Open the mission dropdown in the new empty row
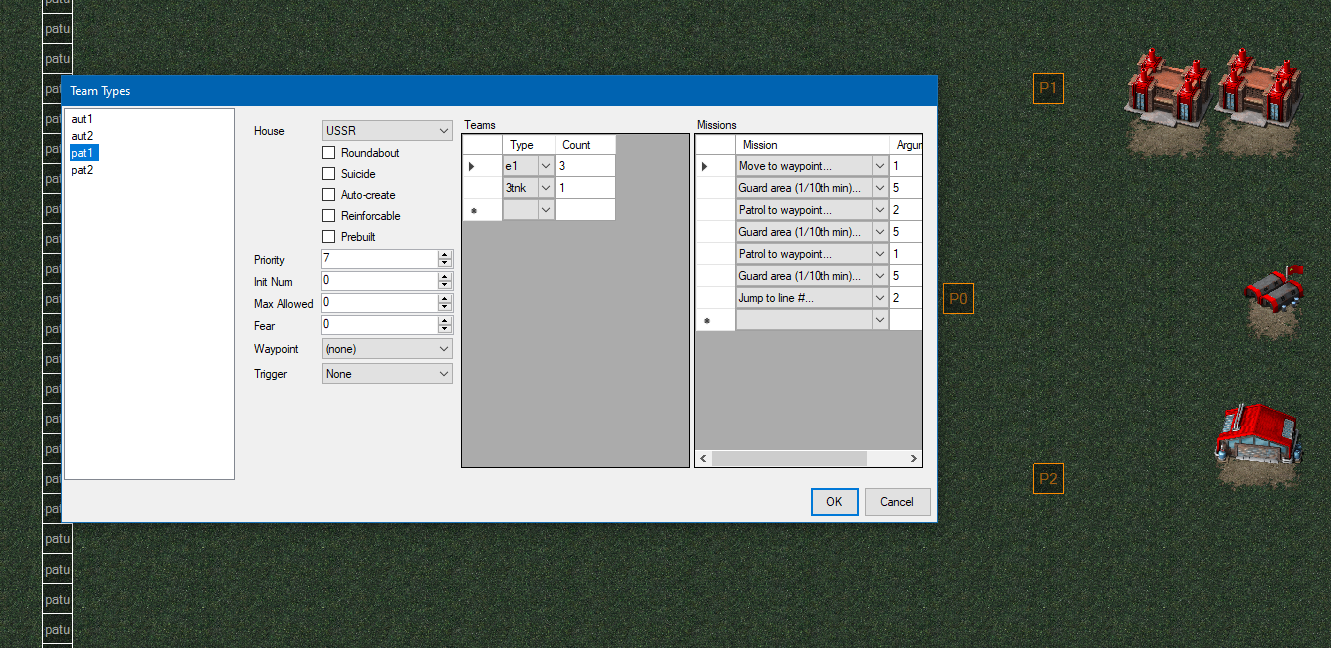The image size is (1331, 648). tap(880, 320)
